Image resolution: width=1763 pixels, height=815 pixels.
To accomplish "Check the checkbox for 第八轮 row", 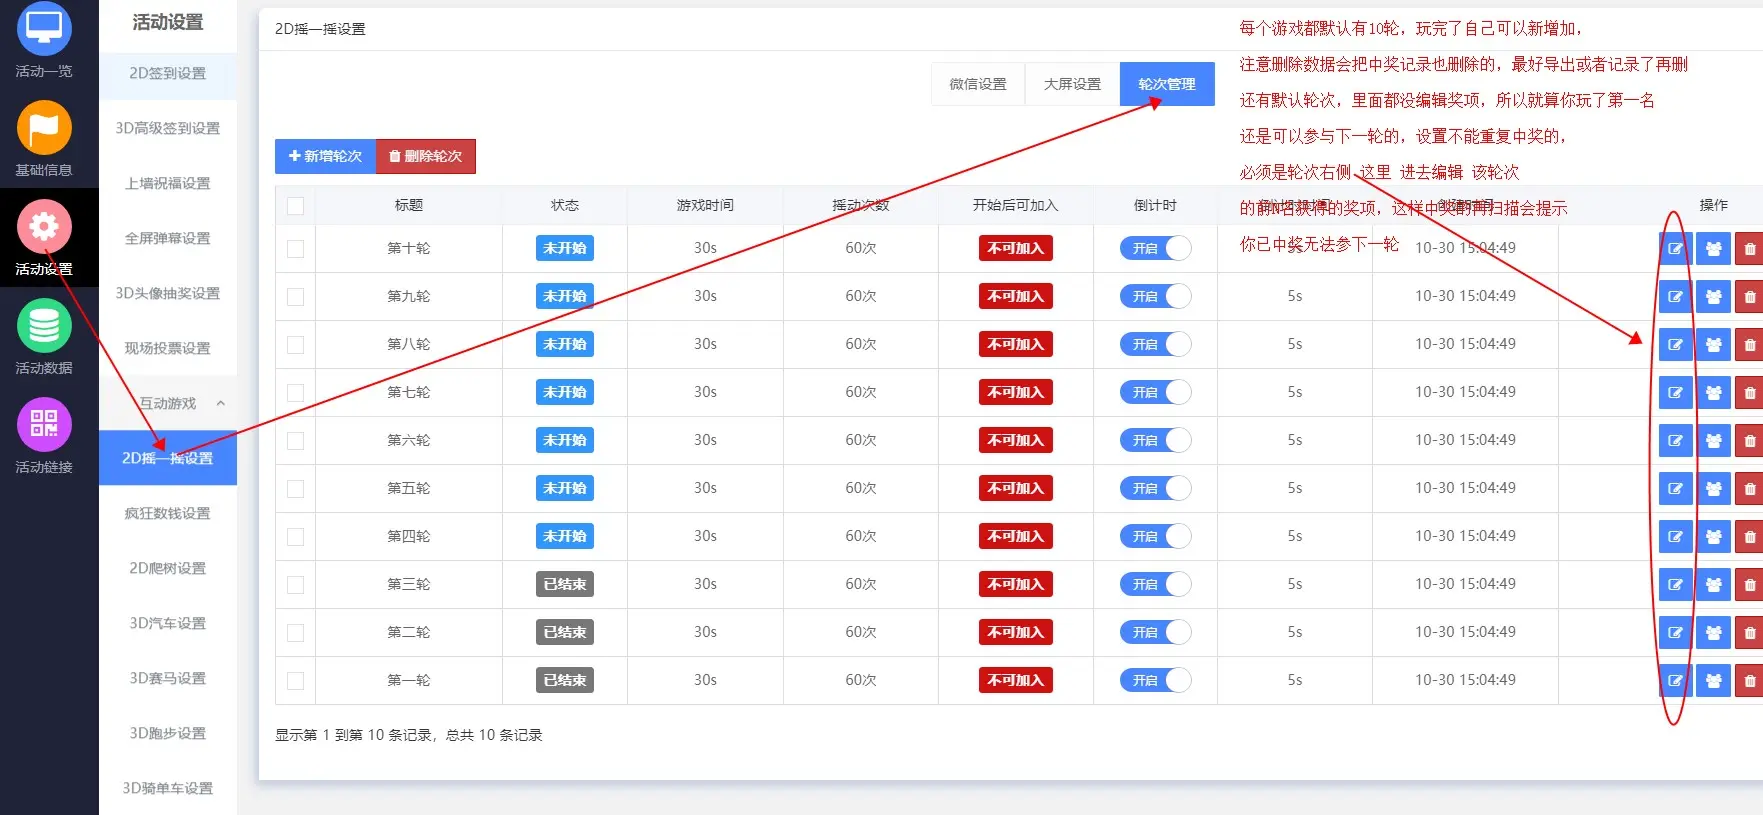I will coord(295,345).
